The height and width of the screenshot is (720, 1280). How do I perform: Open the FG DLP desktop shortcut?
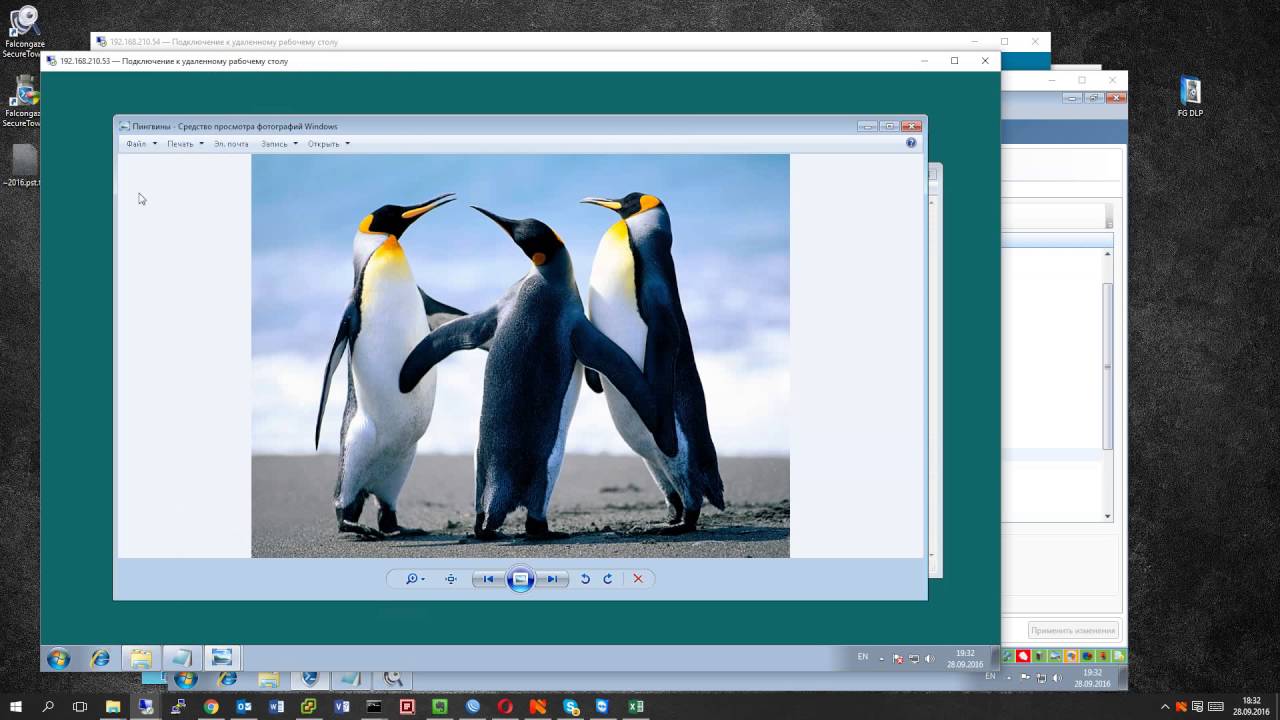[1190, 97]
